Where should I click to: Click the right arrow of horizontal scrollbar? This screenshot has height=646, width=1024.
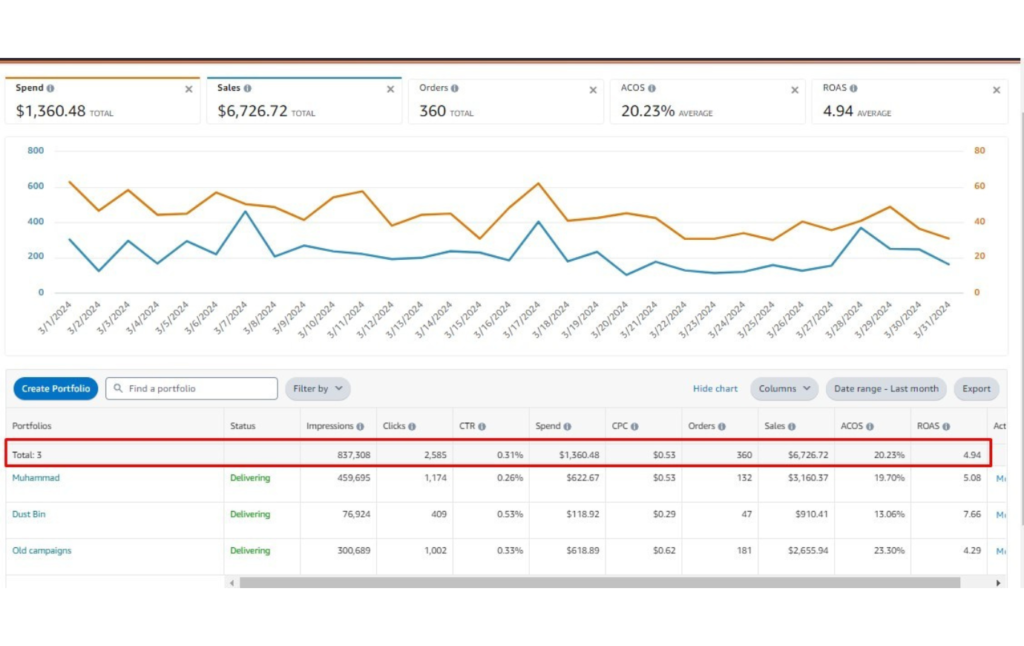998,583
